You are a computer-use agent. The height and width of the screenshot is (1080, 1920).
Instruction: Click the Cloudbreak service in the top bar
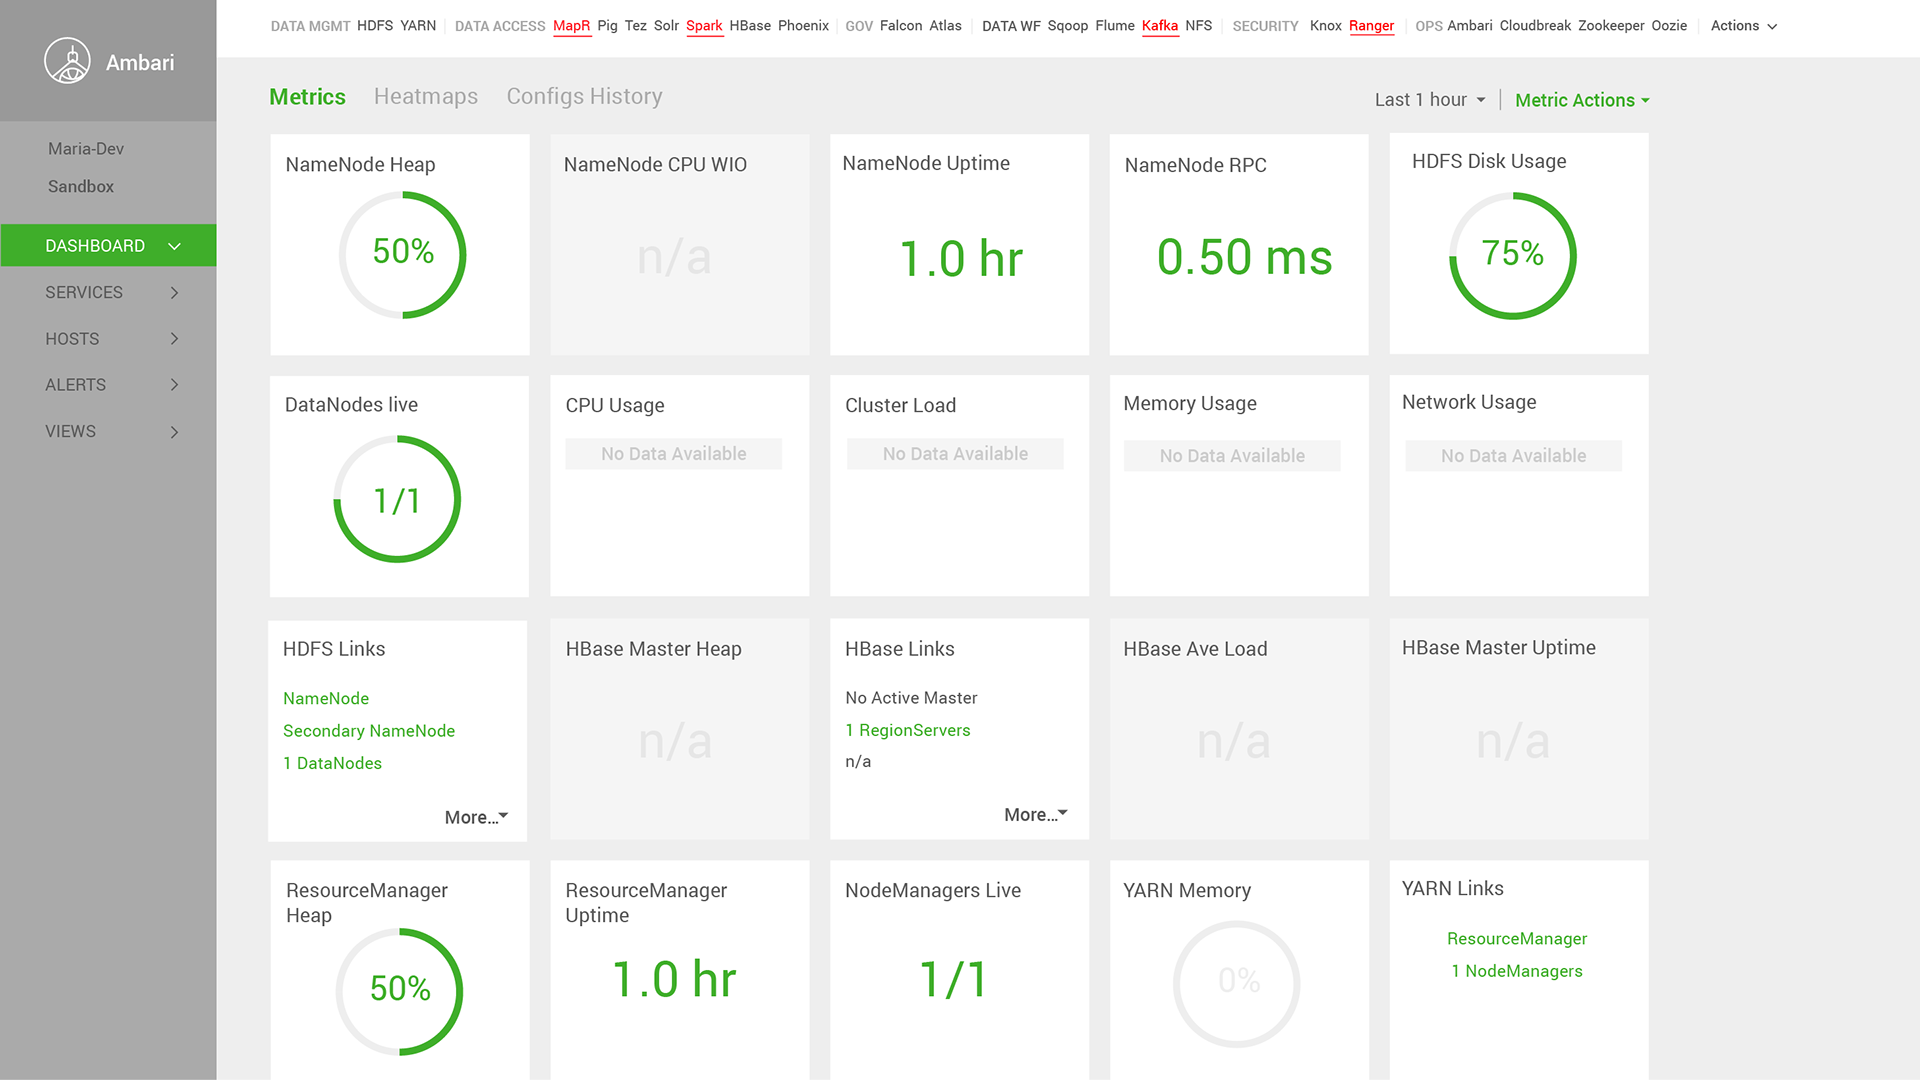click(x=1535, y=26)
